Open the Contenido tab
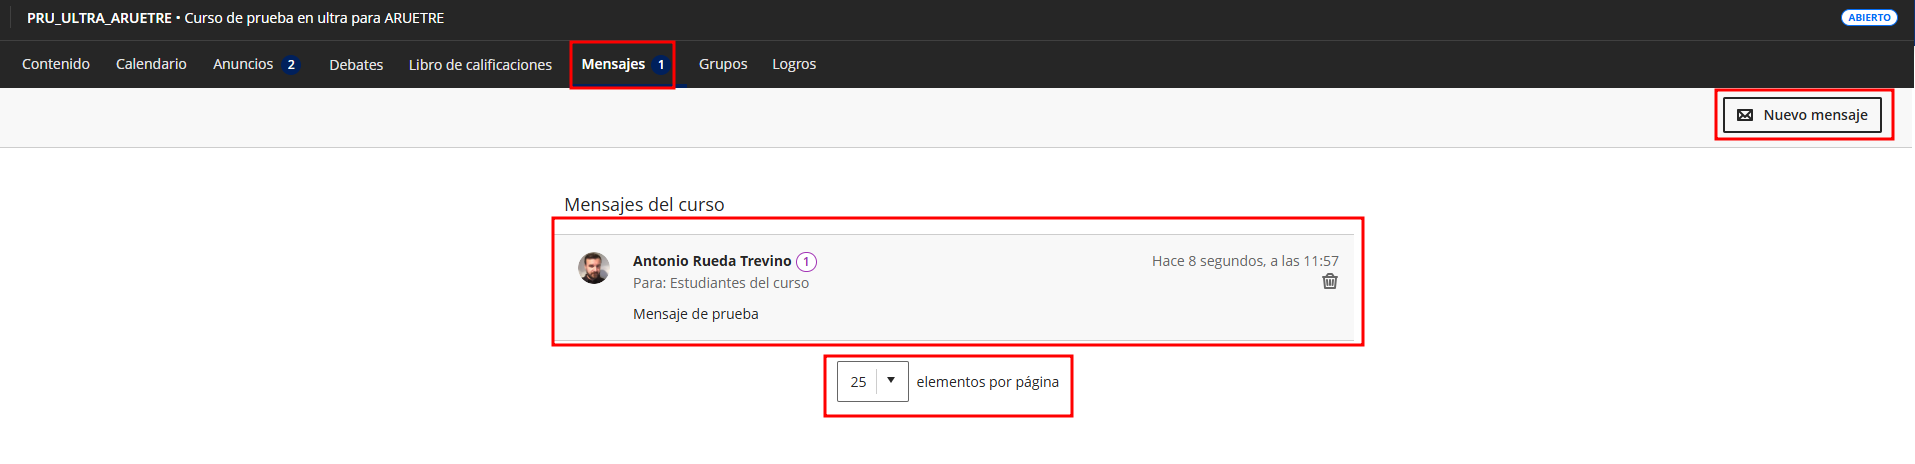 (x=56, y=64)
